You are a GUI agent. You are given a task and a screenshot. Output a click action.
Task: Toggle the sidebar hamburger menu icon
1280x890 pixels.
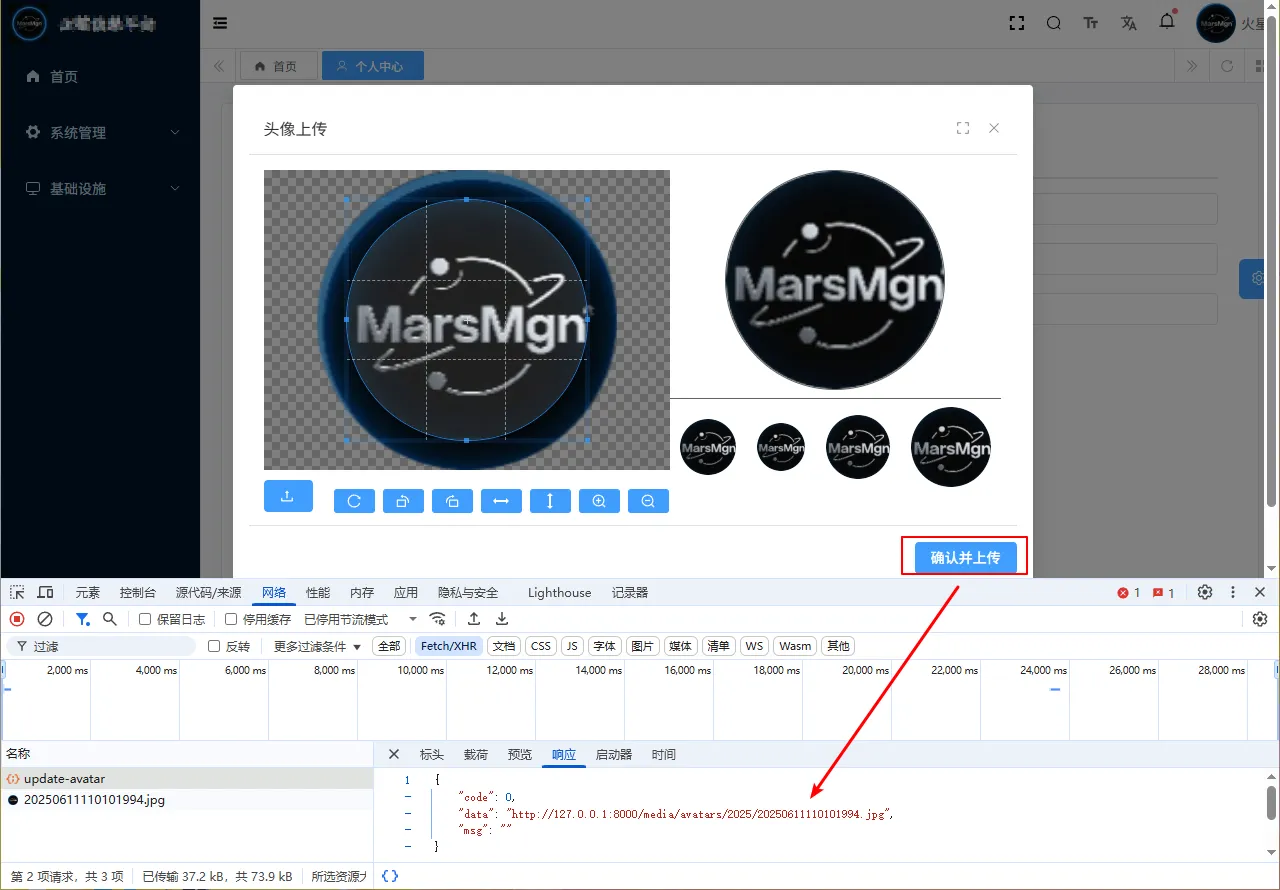pyautogui.click(x=220, y=23)
